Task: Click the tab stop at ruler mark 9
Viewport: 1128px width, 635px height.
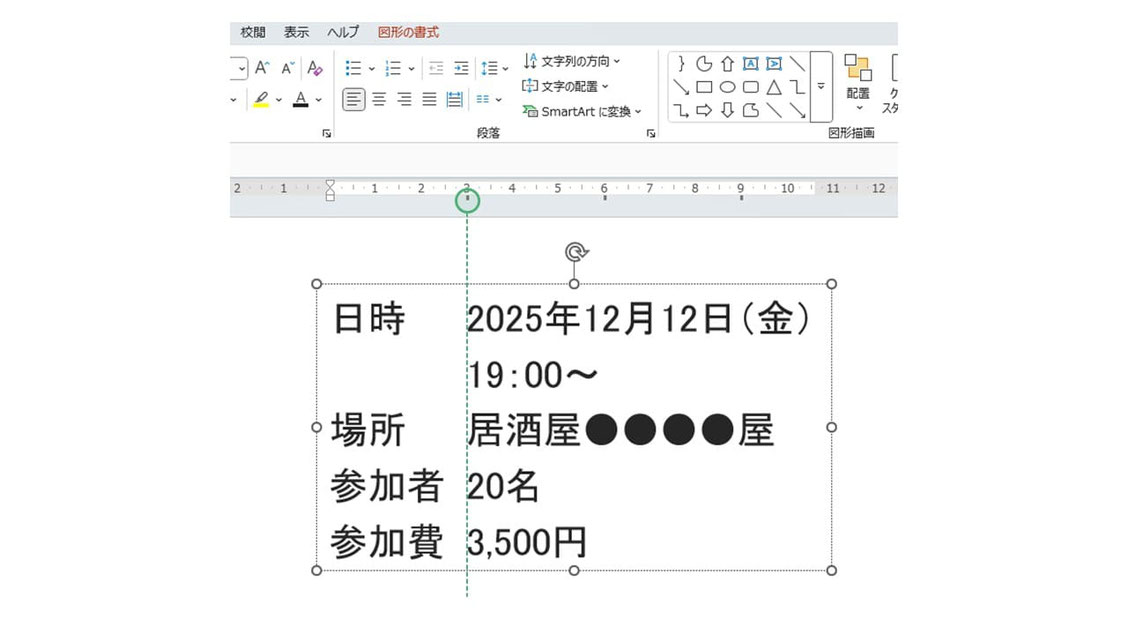Action: click(x=741, y=197)
